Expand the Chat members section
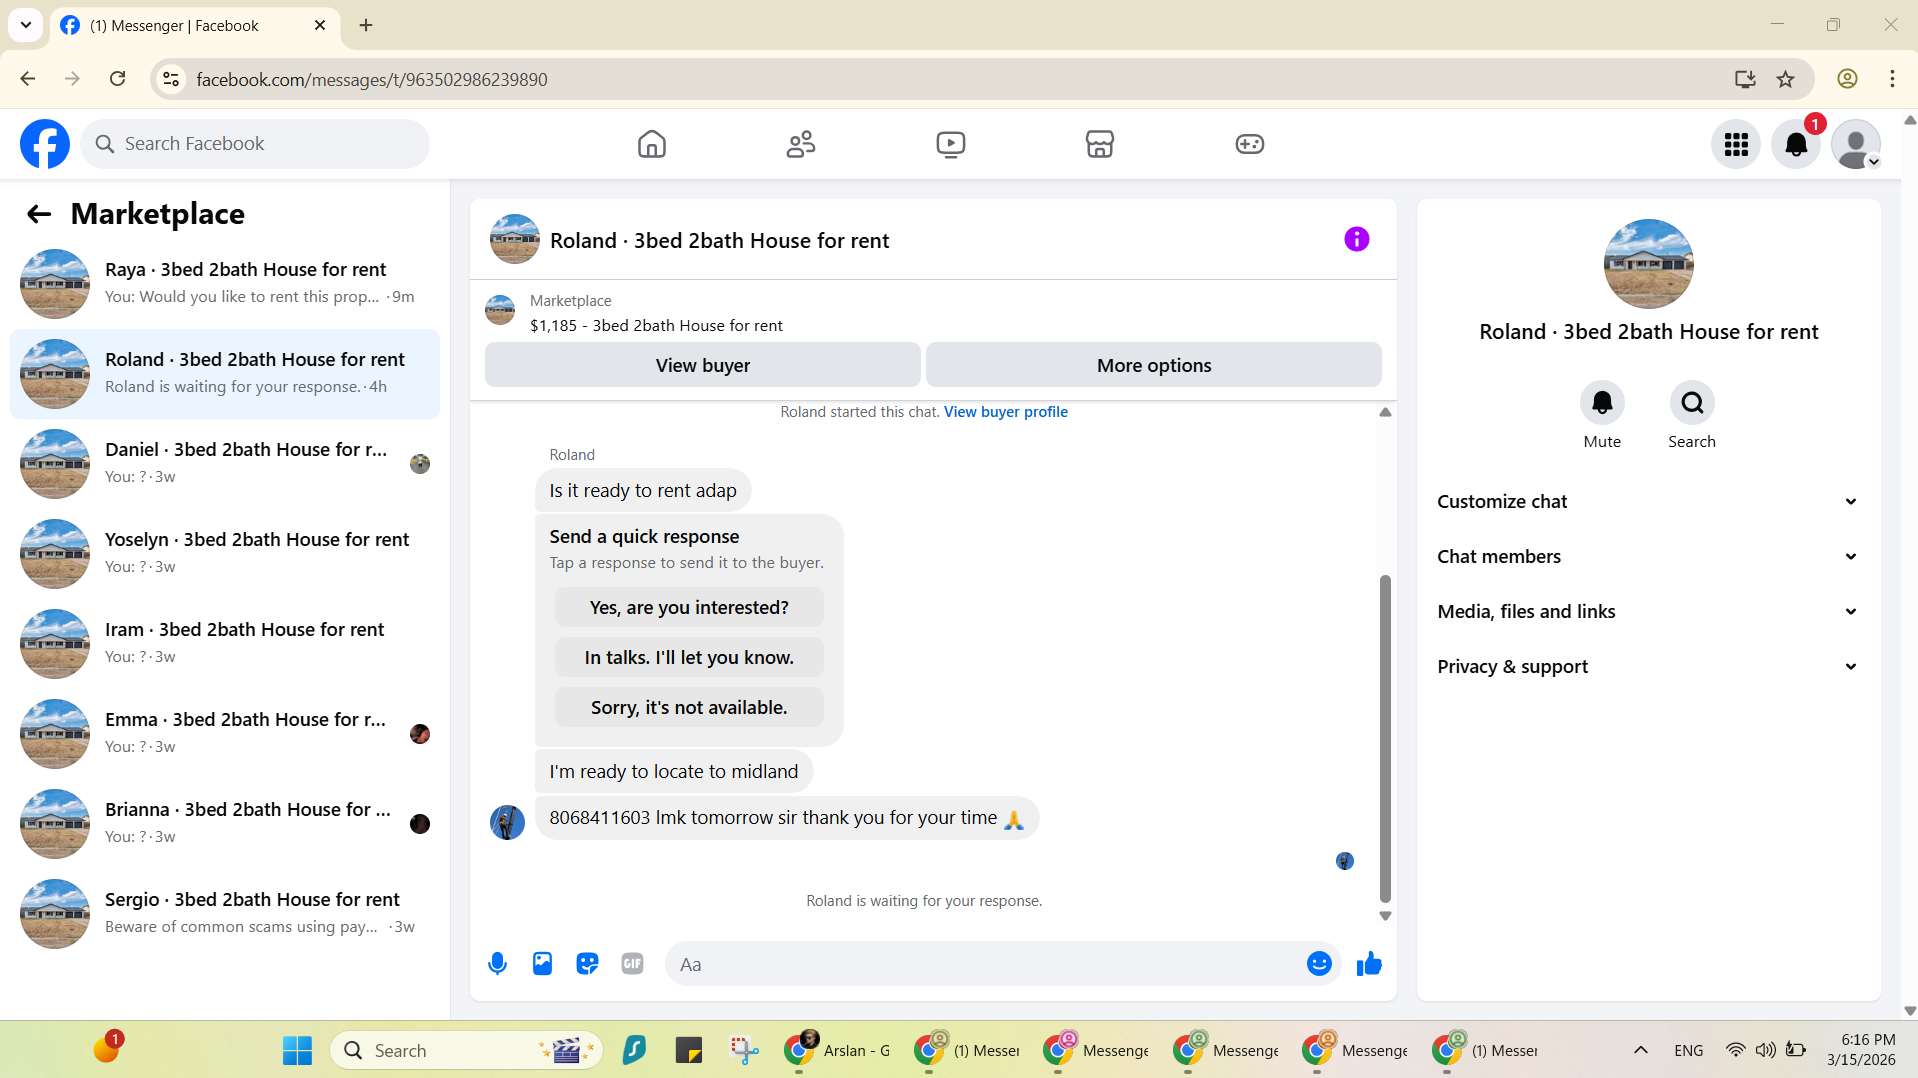This screenshot has height=1078, width=1918. tap(1648, 557)
